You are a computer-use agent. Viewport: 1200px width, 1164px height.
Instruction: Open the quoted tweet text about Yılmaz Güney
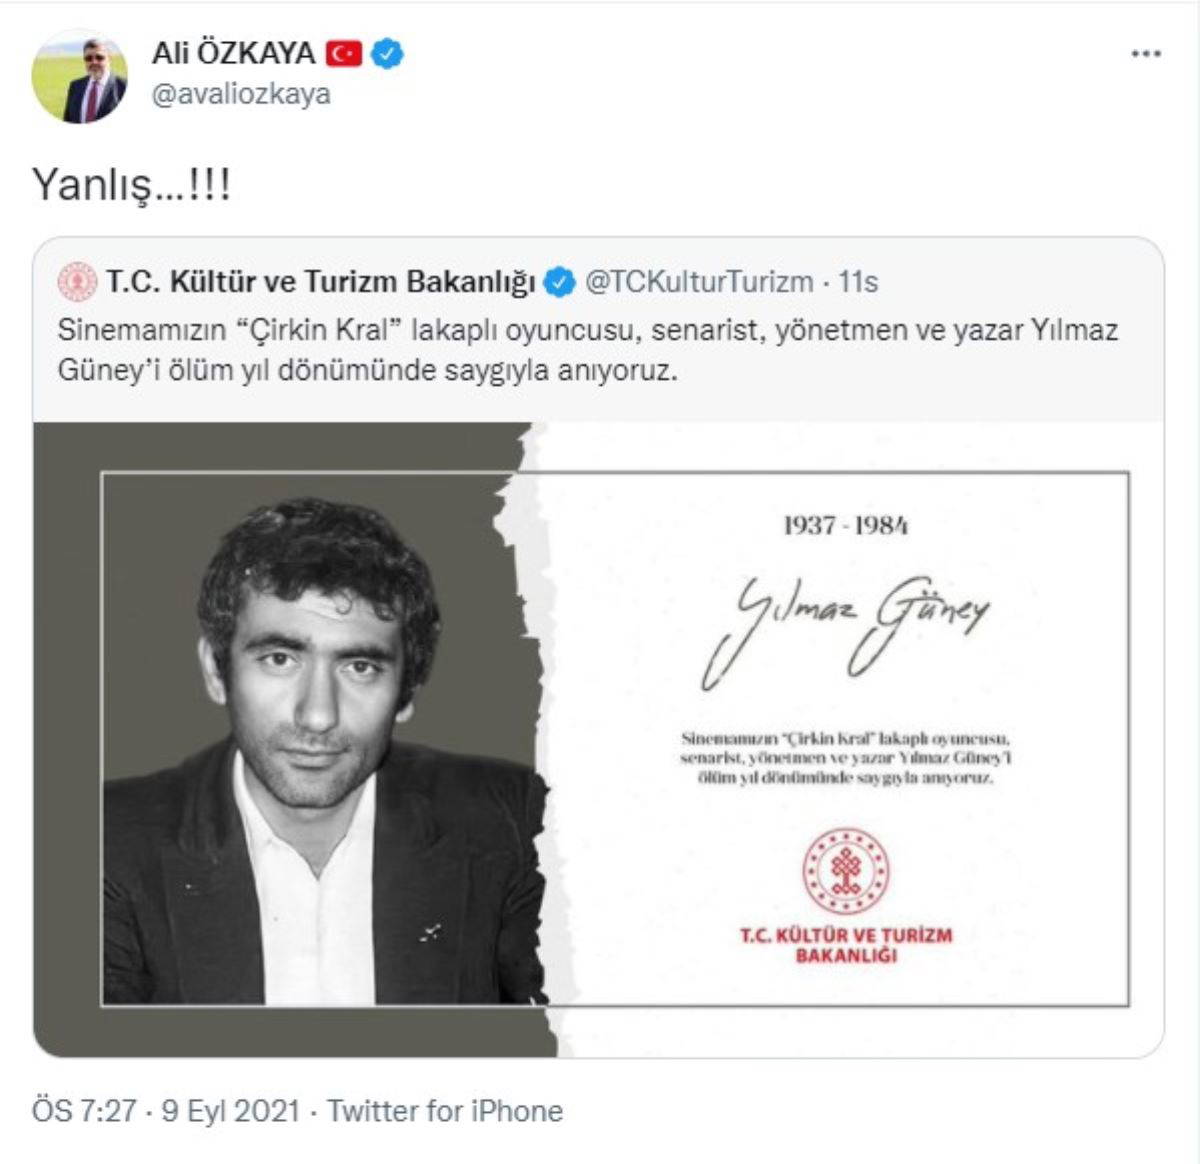(x=588, y=350)
